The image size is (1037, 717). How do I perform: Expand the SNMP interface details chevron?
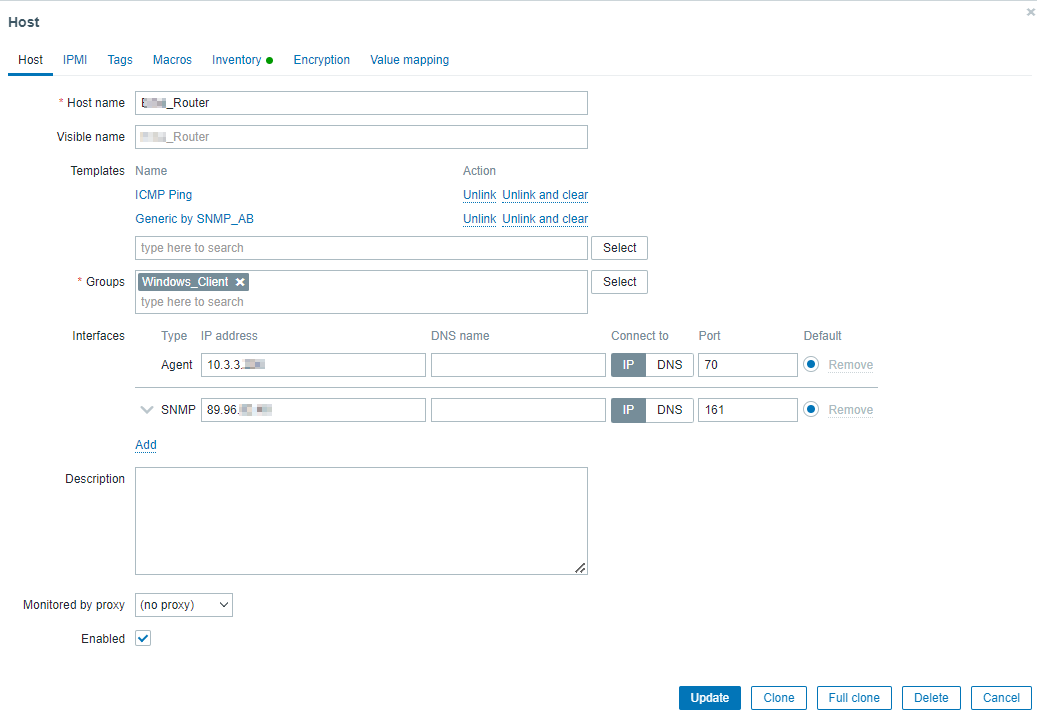[147, 410]
